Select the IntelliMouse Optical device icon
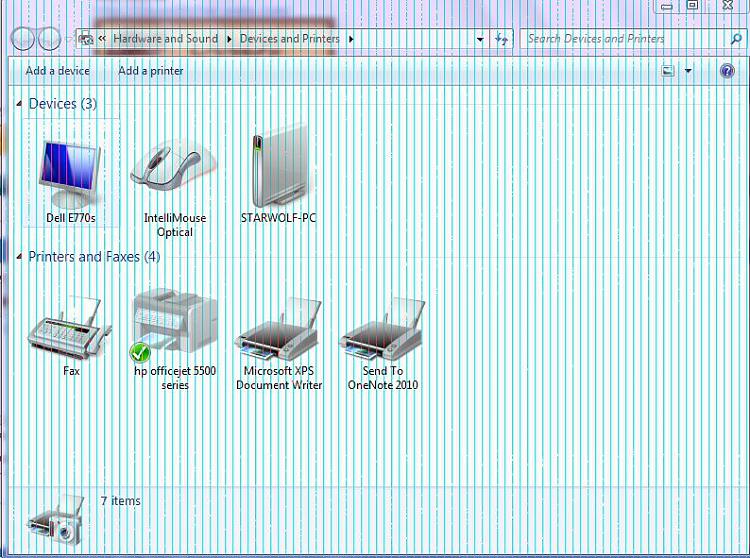The height and width of the screenshot is (558, 750). pos(174,166)
